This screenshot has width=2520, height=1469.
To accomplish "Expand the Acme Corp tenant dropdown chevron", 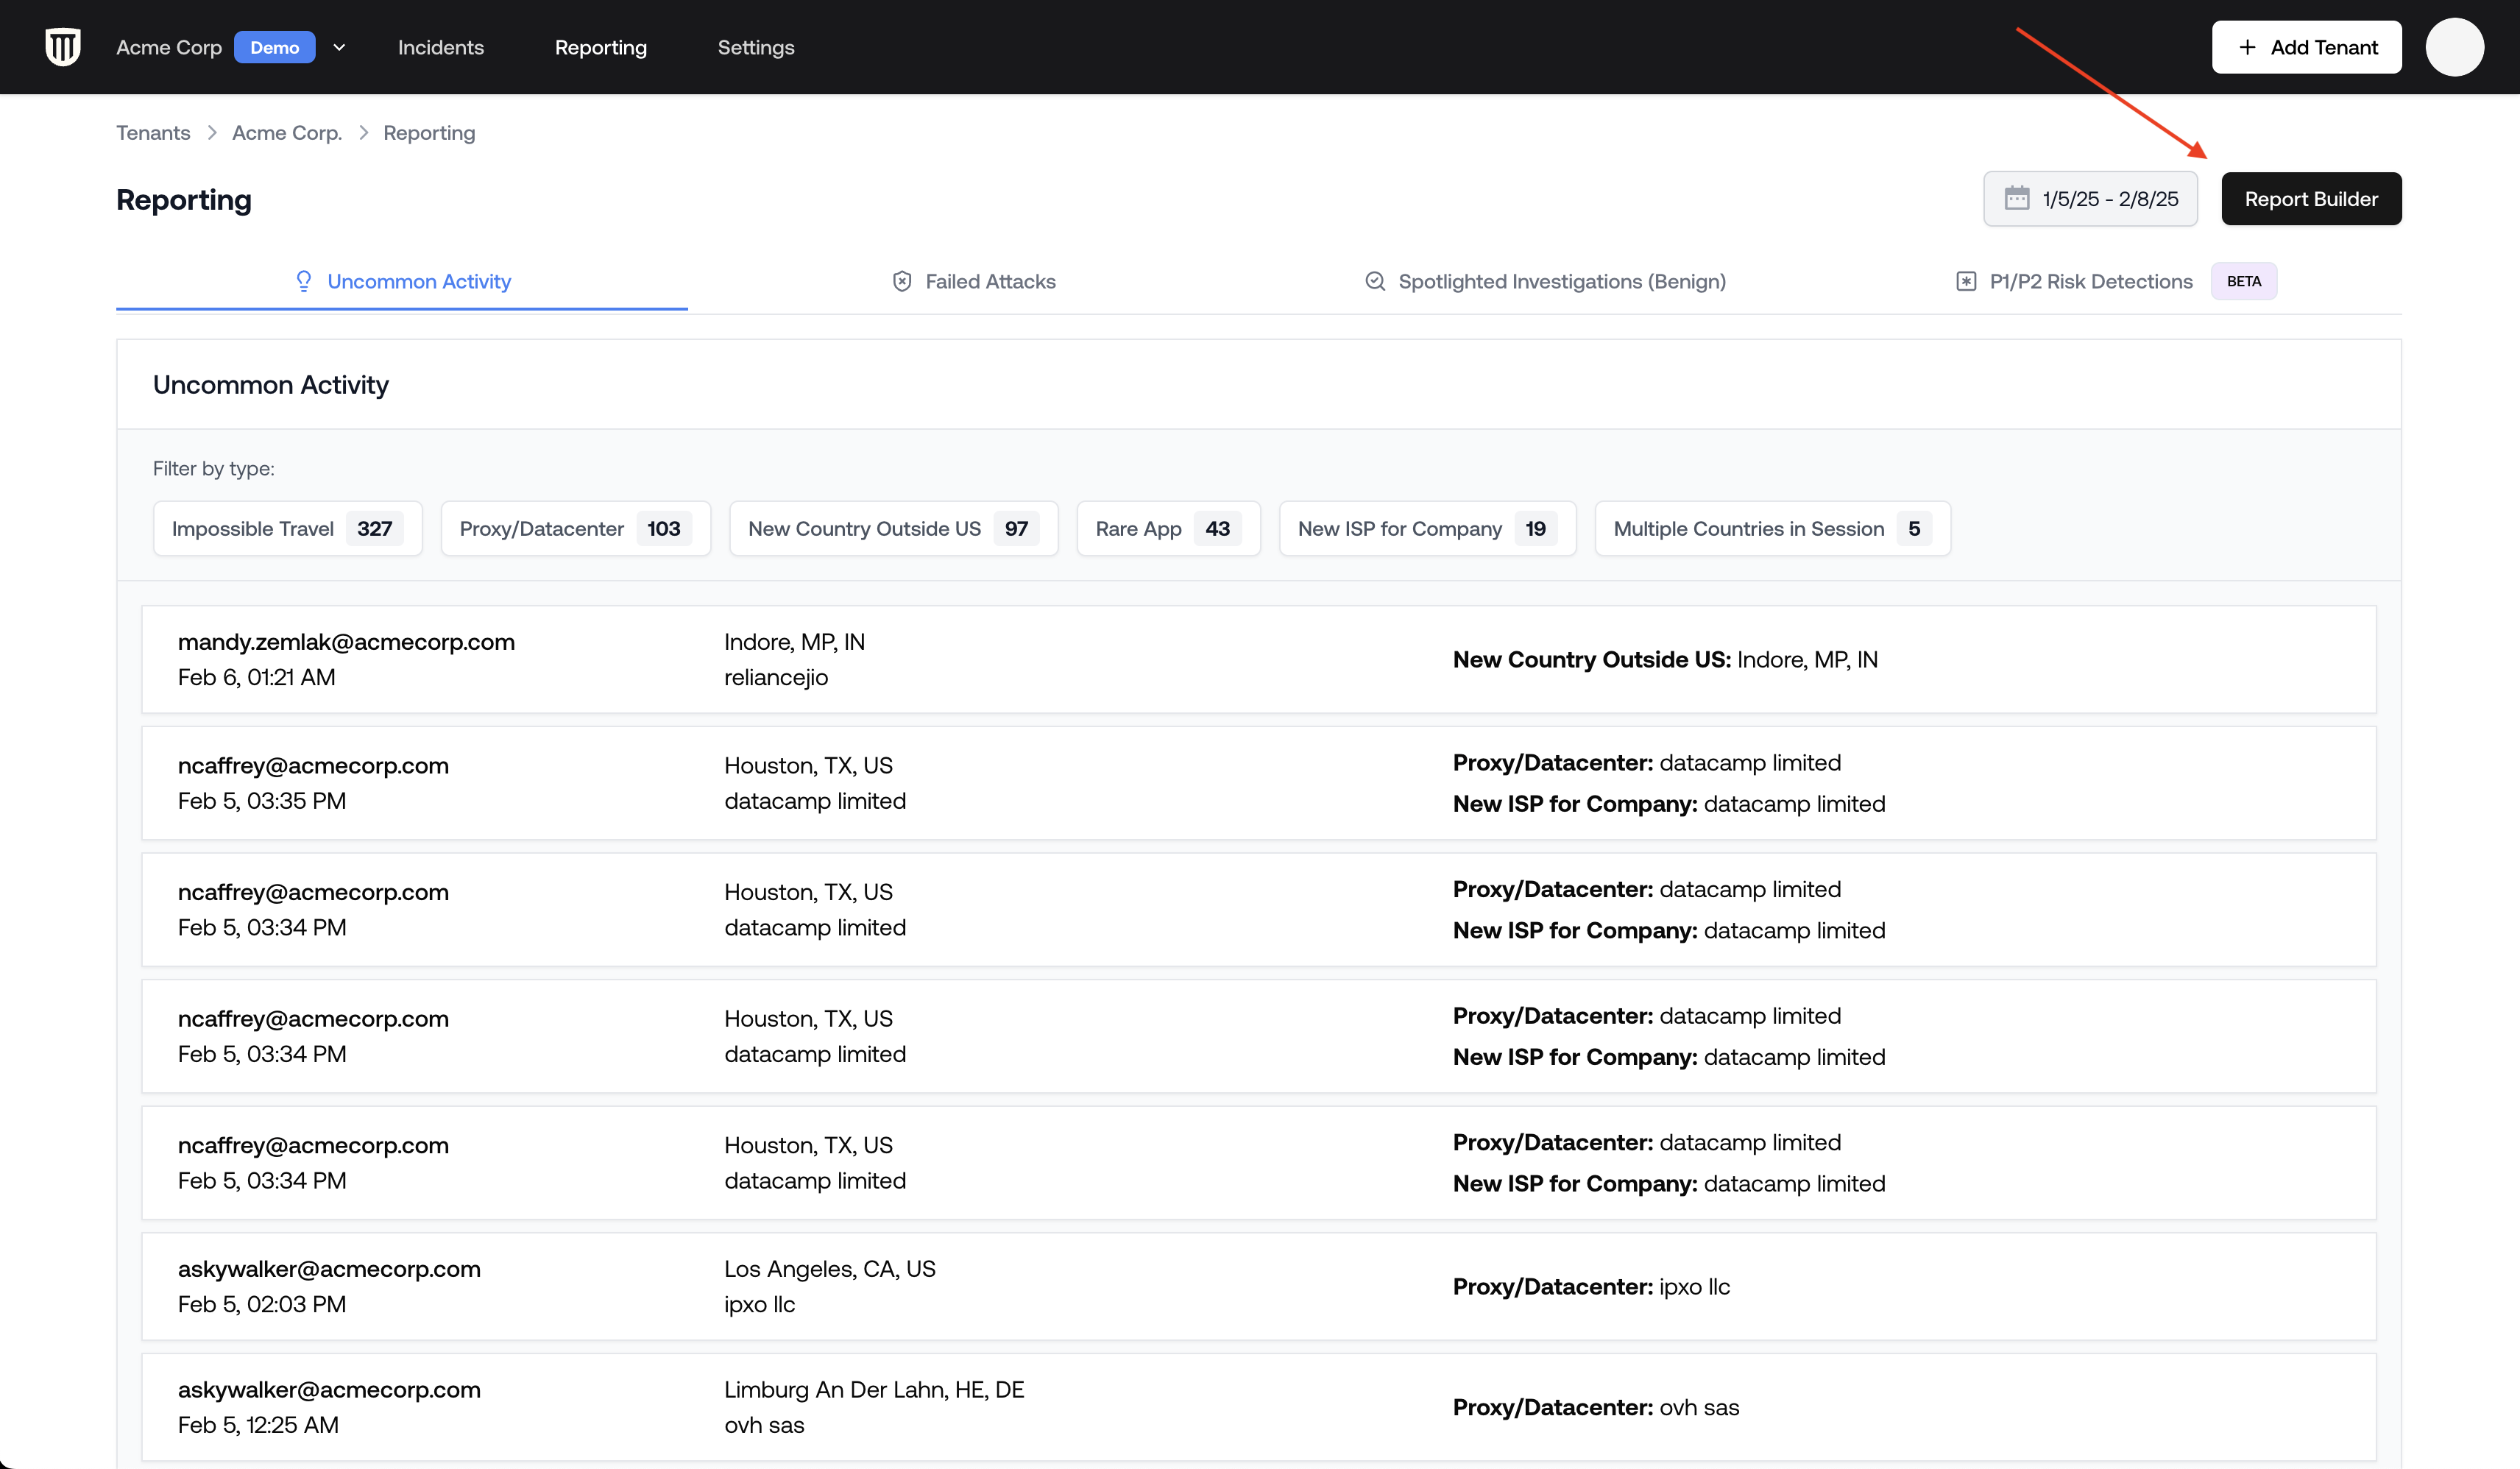I will (339, 47).
